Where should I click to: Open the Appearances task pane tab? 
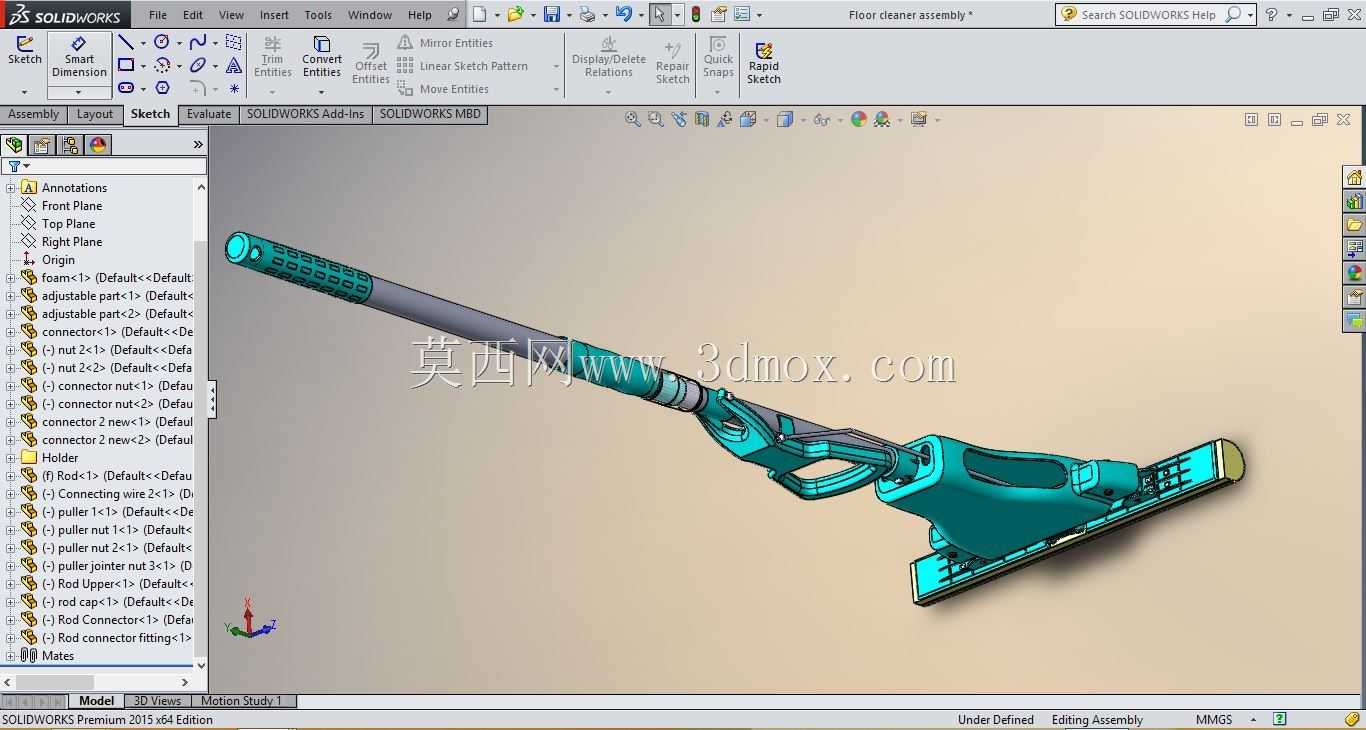point(1354,273)
